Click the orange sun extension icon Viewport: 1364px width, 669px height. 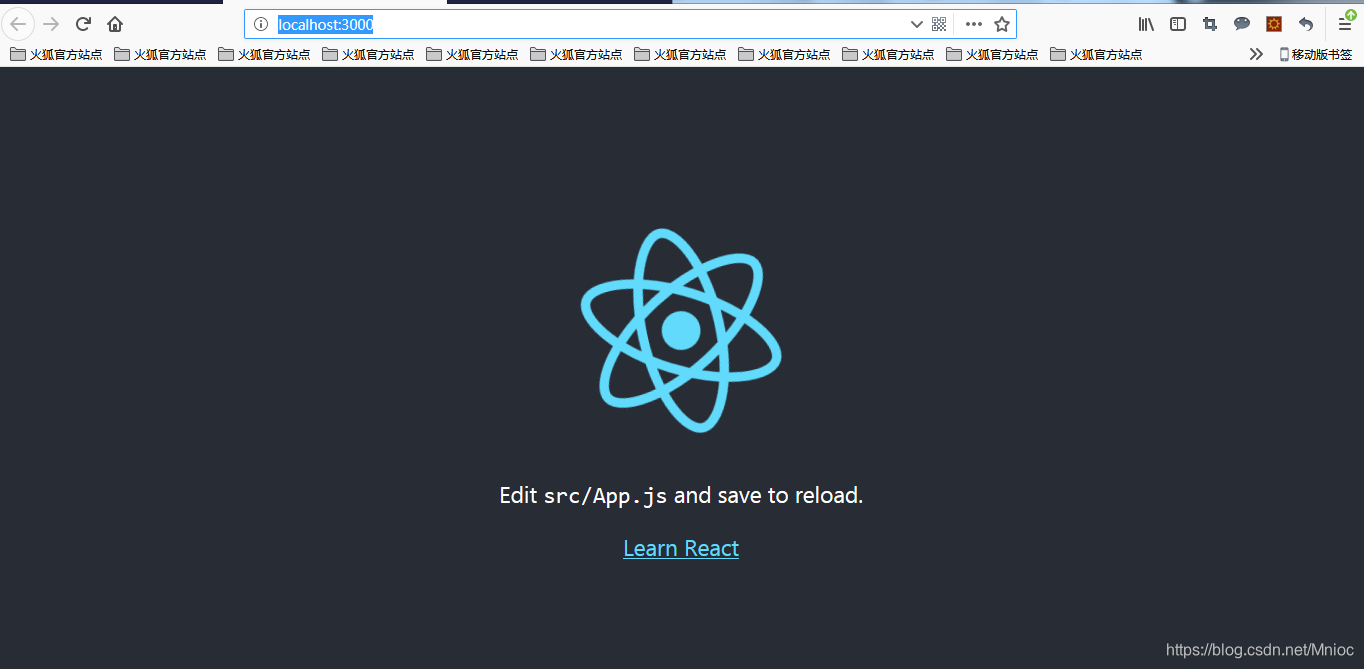pyautogui.click(x=1274, y=24)
